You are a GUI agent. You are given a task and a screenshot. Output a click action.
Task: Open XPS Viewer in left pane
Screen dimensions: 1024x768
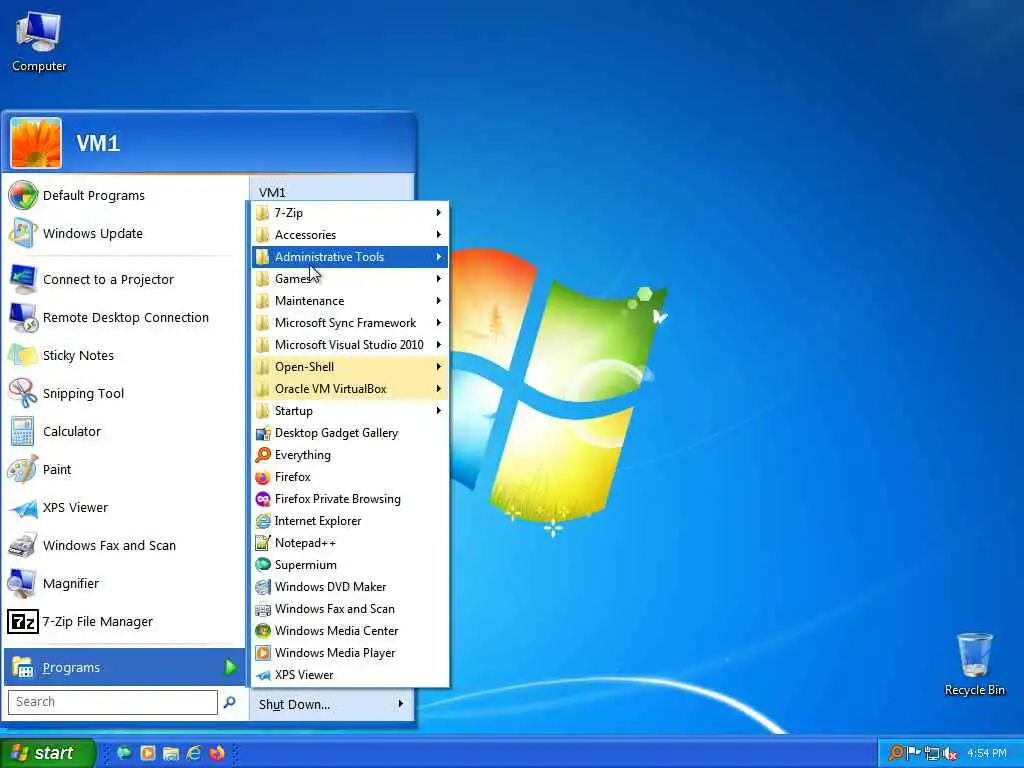click(x=124, y=507)
